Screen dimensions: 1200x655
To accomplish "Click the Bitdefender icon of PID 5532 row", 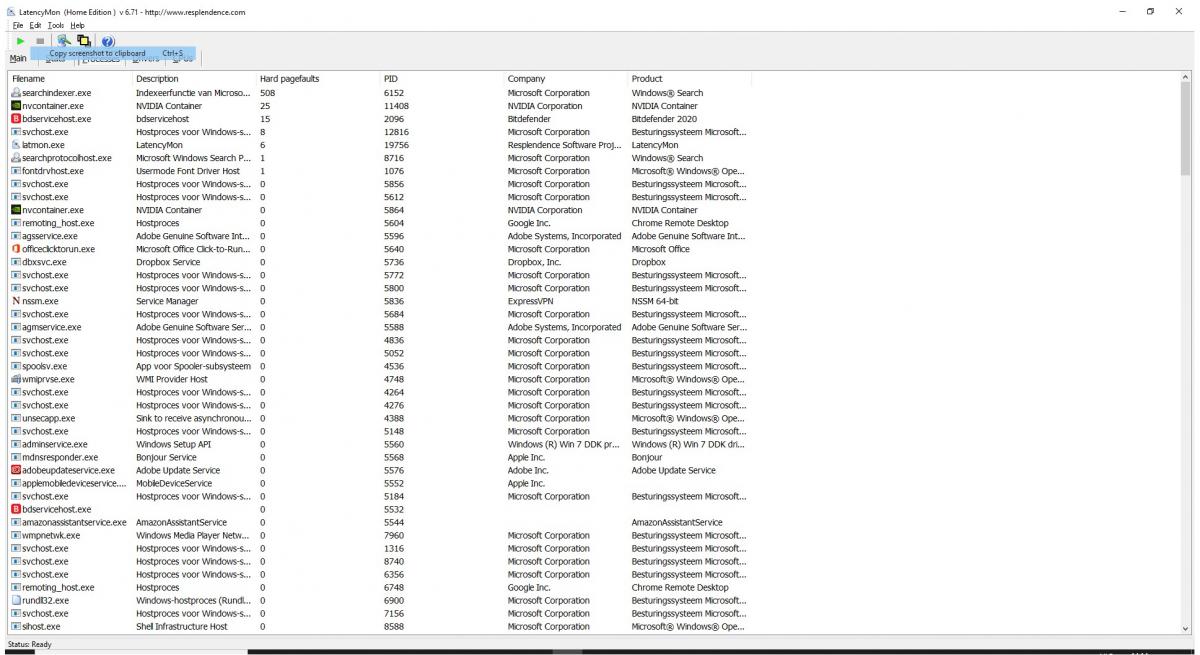I will (16, 509).
